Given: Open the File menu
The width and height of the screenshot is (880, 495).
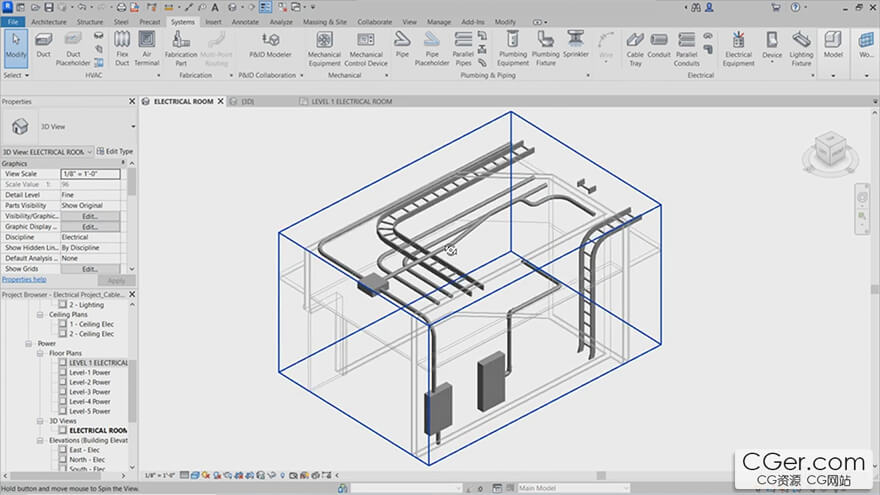Looking at the screenshot, I should (x=13, y=22).
